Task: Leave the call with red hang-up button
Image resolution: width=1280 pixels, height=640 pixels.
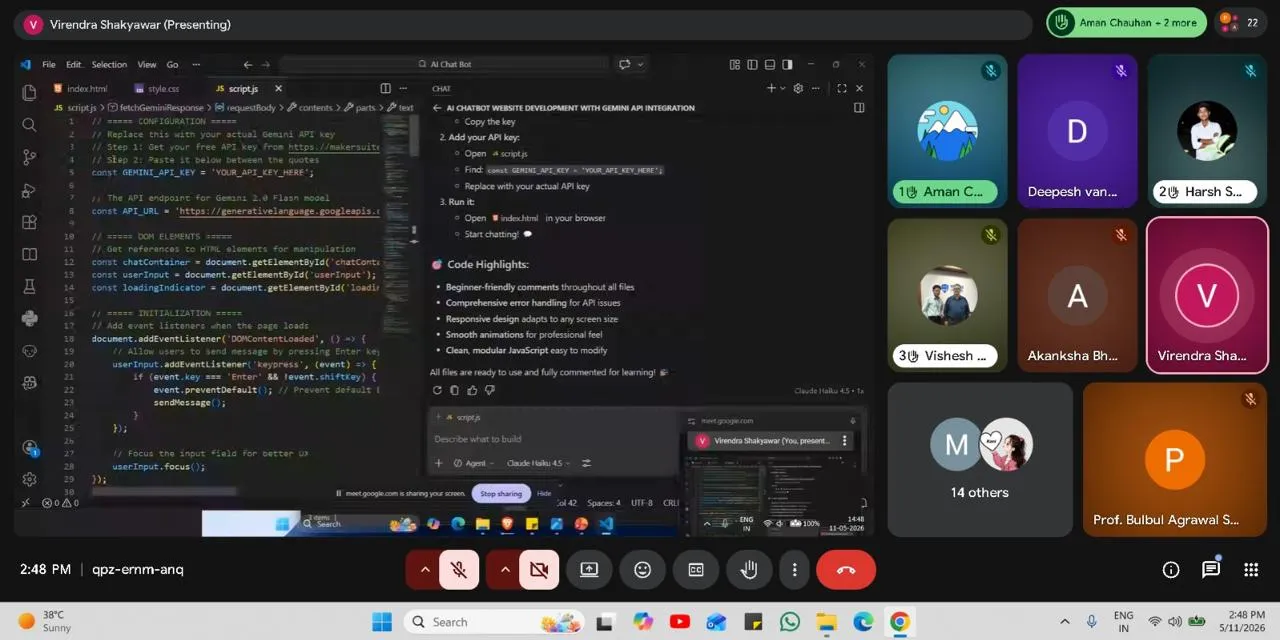Action: click(x=846, y=570)
